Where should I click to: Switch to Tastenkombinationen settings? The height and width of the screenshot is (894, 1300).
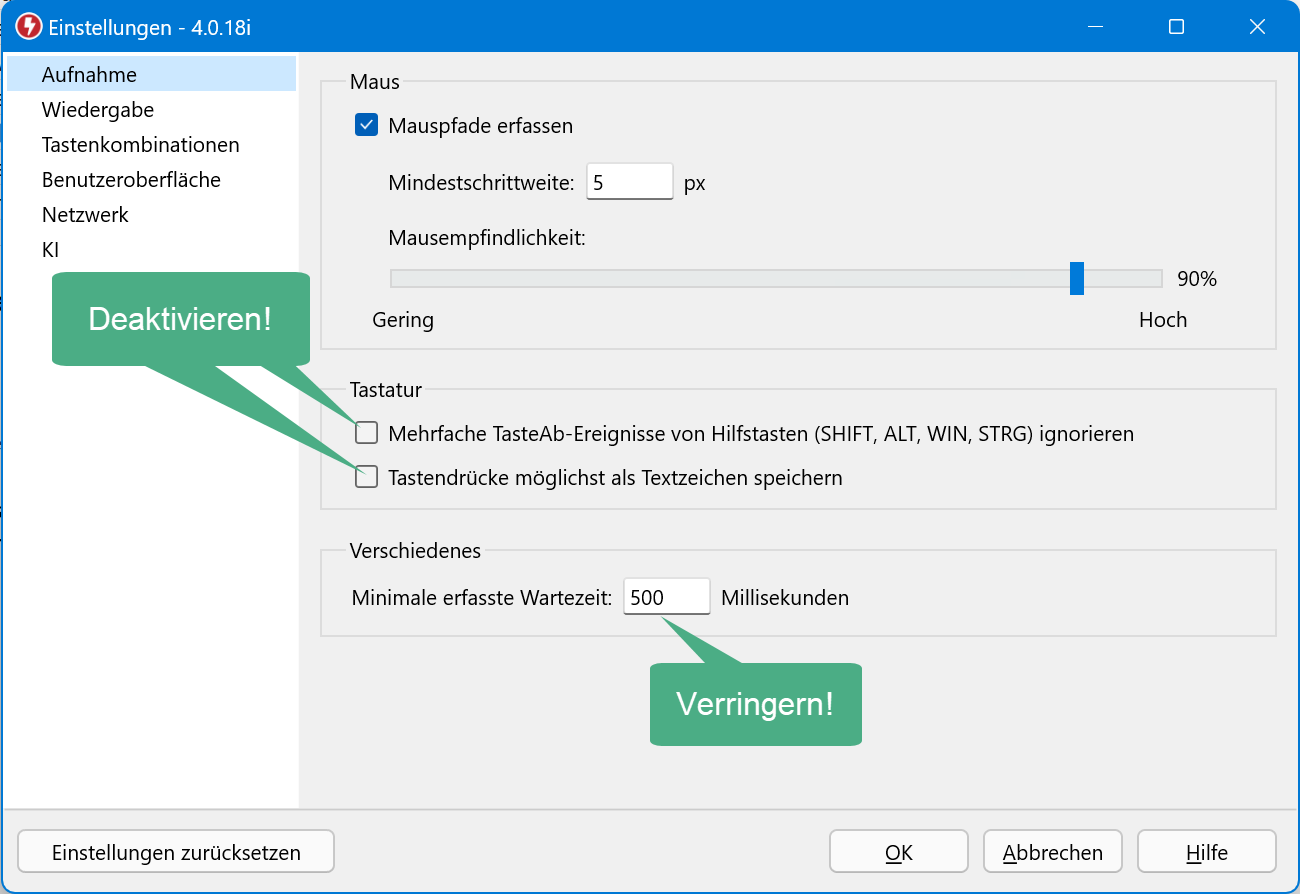tap(140, 145)
